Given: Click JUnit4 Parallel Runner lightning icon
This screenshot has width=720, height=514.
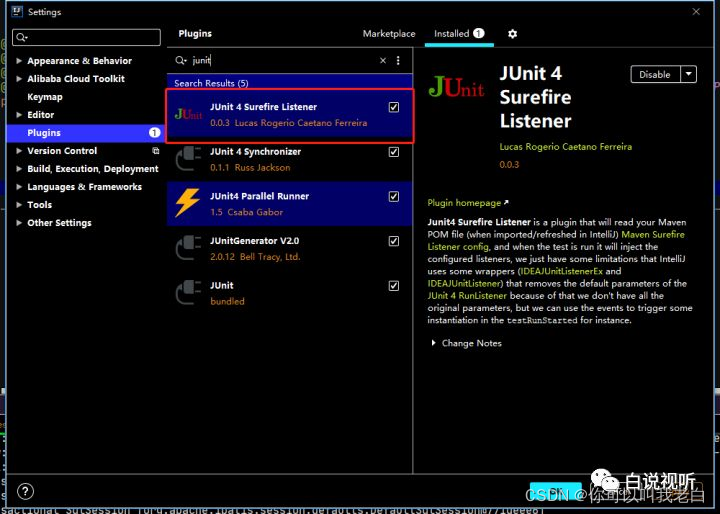Looking at the screenshot, I should 188,203.
